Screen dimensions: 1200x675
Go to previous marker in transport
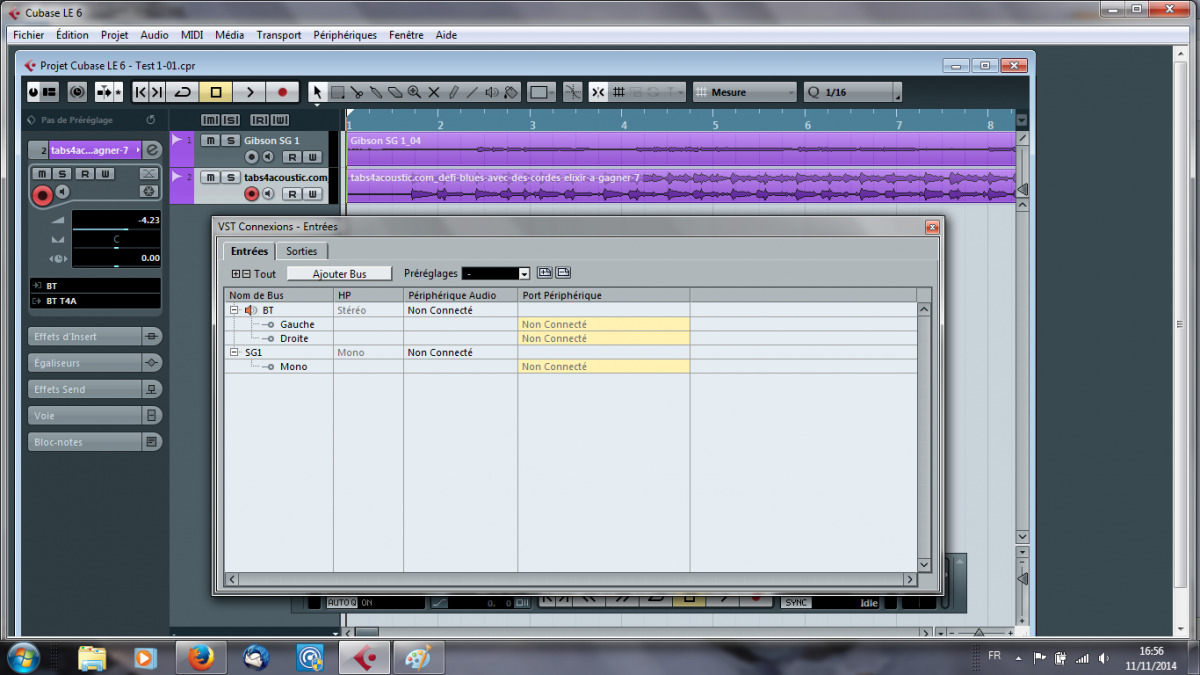[x=141, y=92]
